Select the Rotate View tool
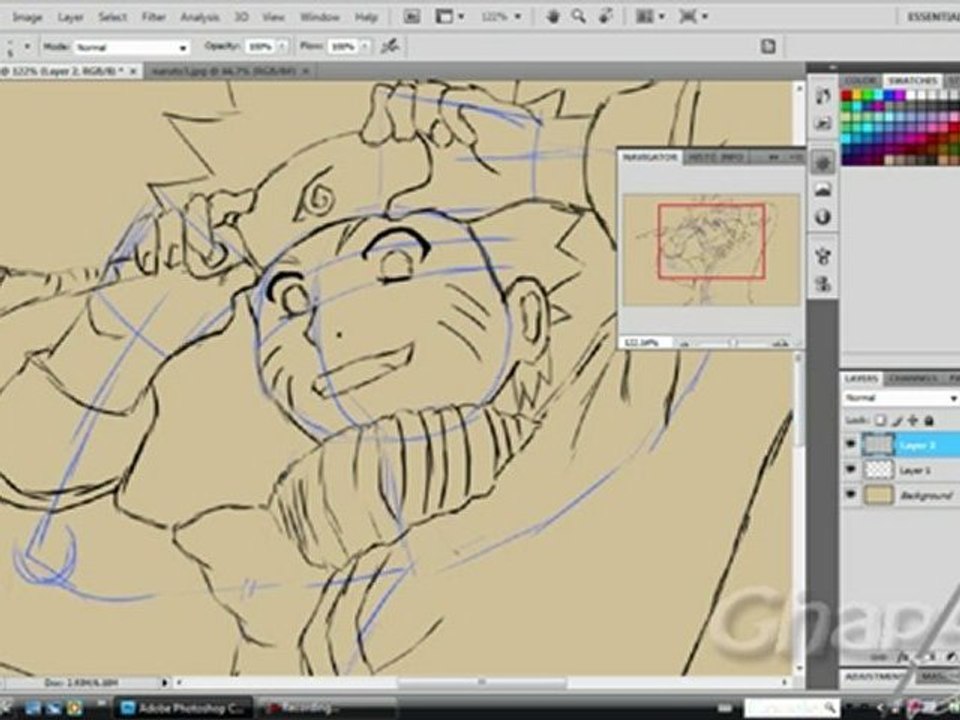The image size is (960, 720). tap(606, 17)
